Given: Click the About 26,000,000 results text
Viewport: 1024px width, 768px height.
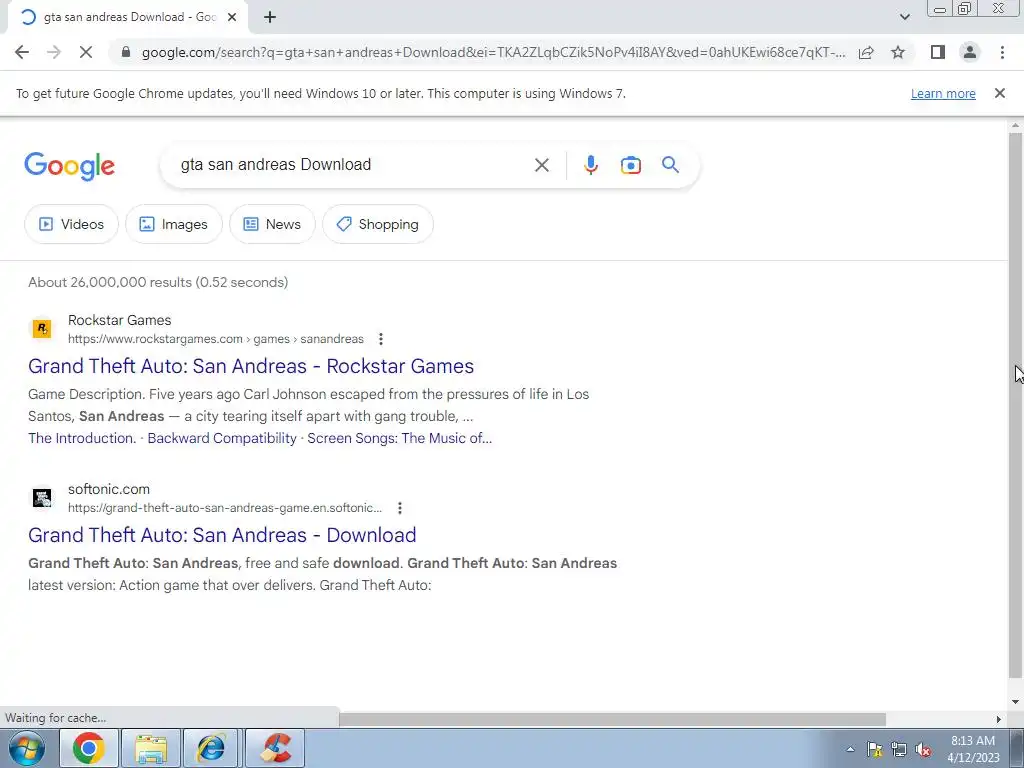Looking at the screenshot, I should coord(158,282).
